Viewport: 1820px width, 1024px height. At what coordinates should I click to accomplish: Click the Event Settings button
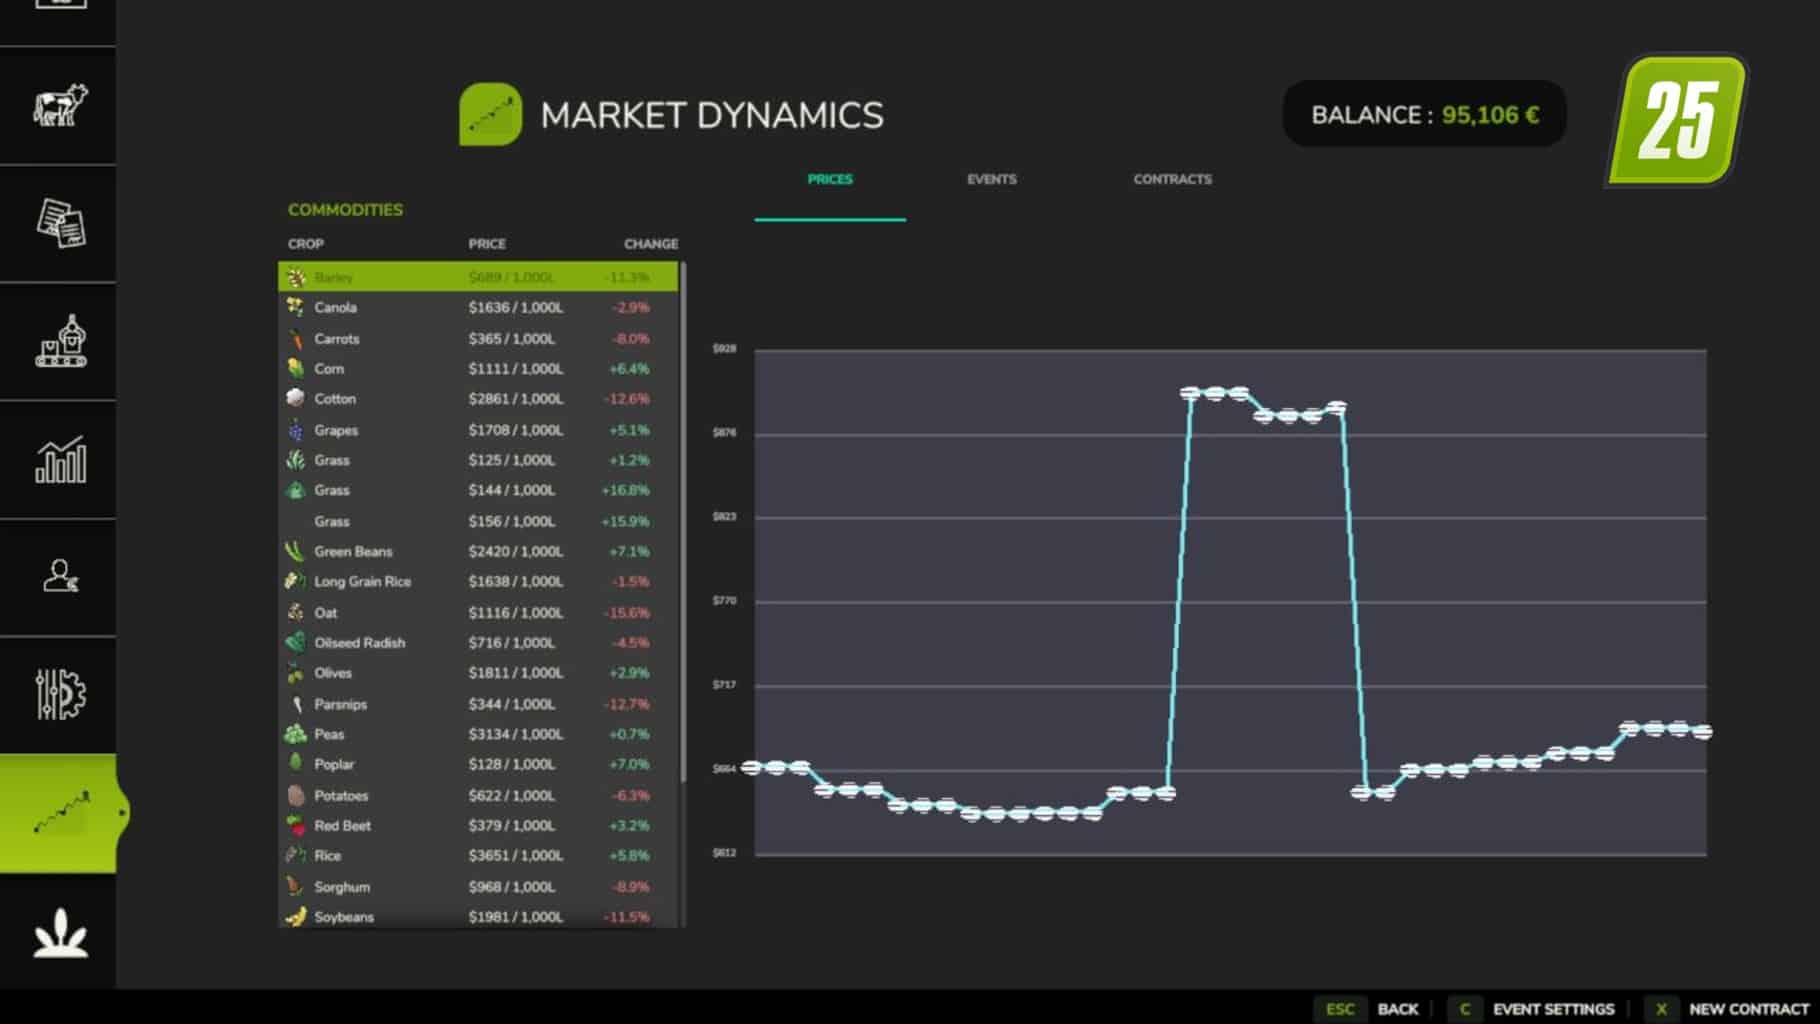coord(1553,1009)
